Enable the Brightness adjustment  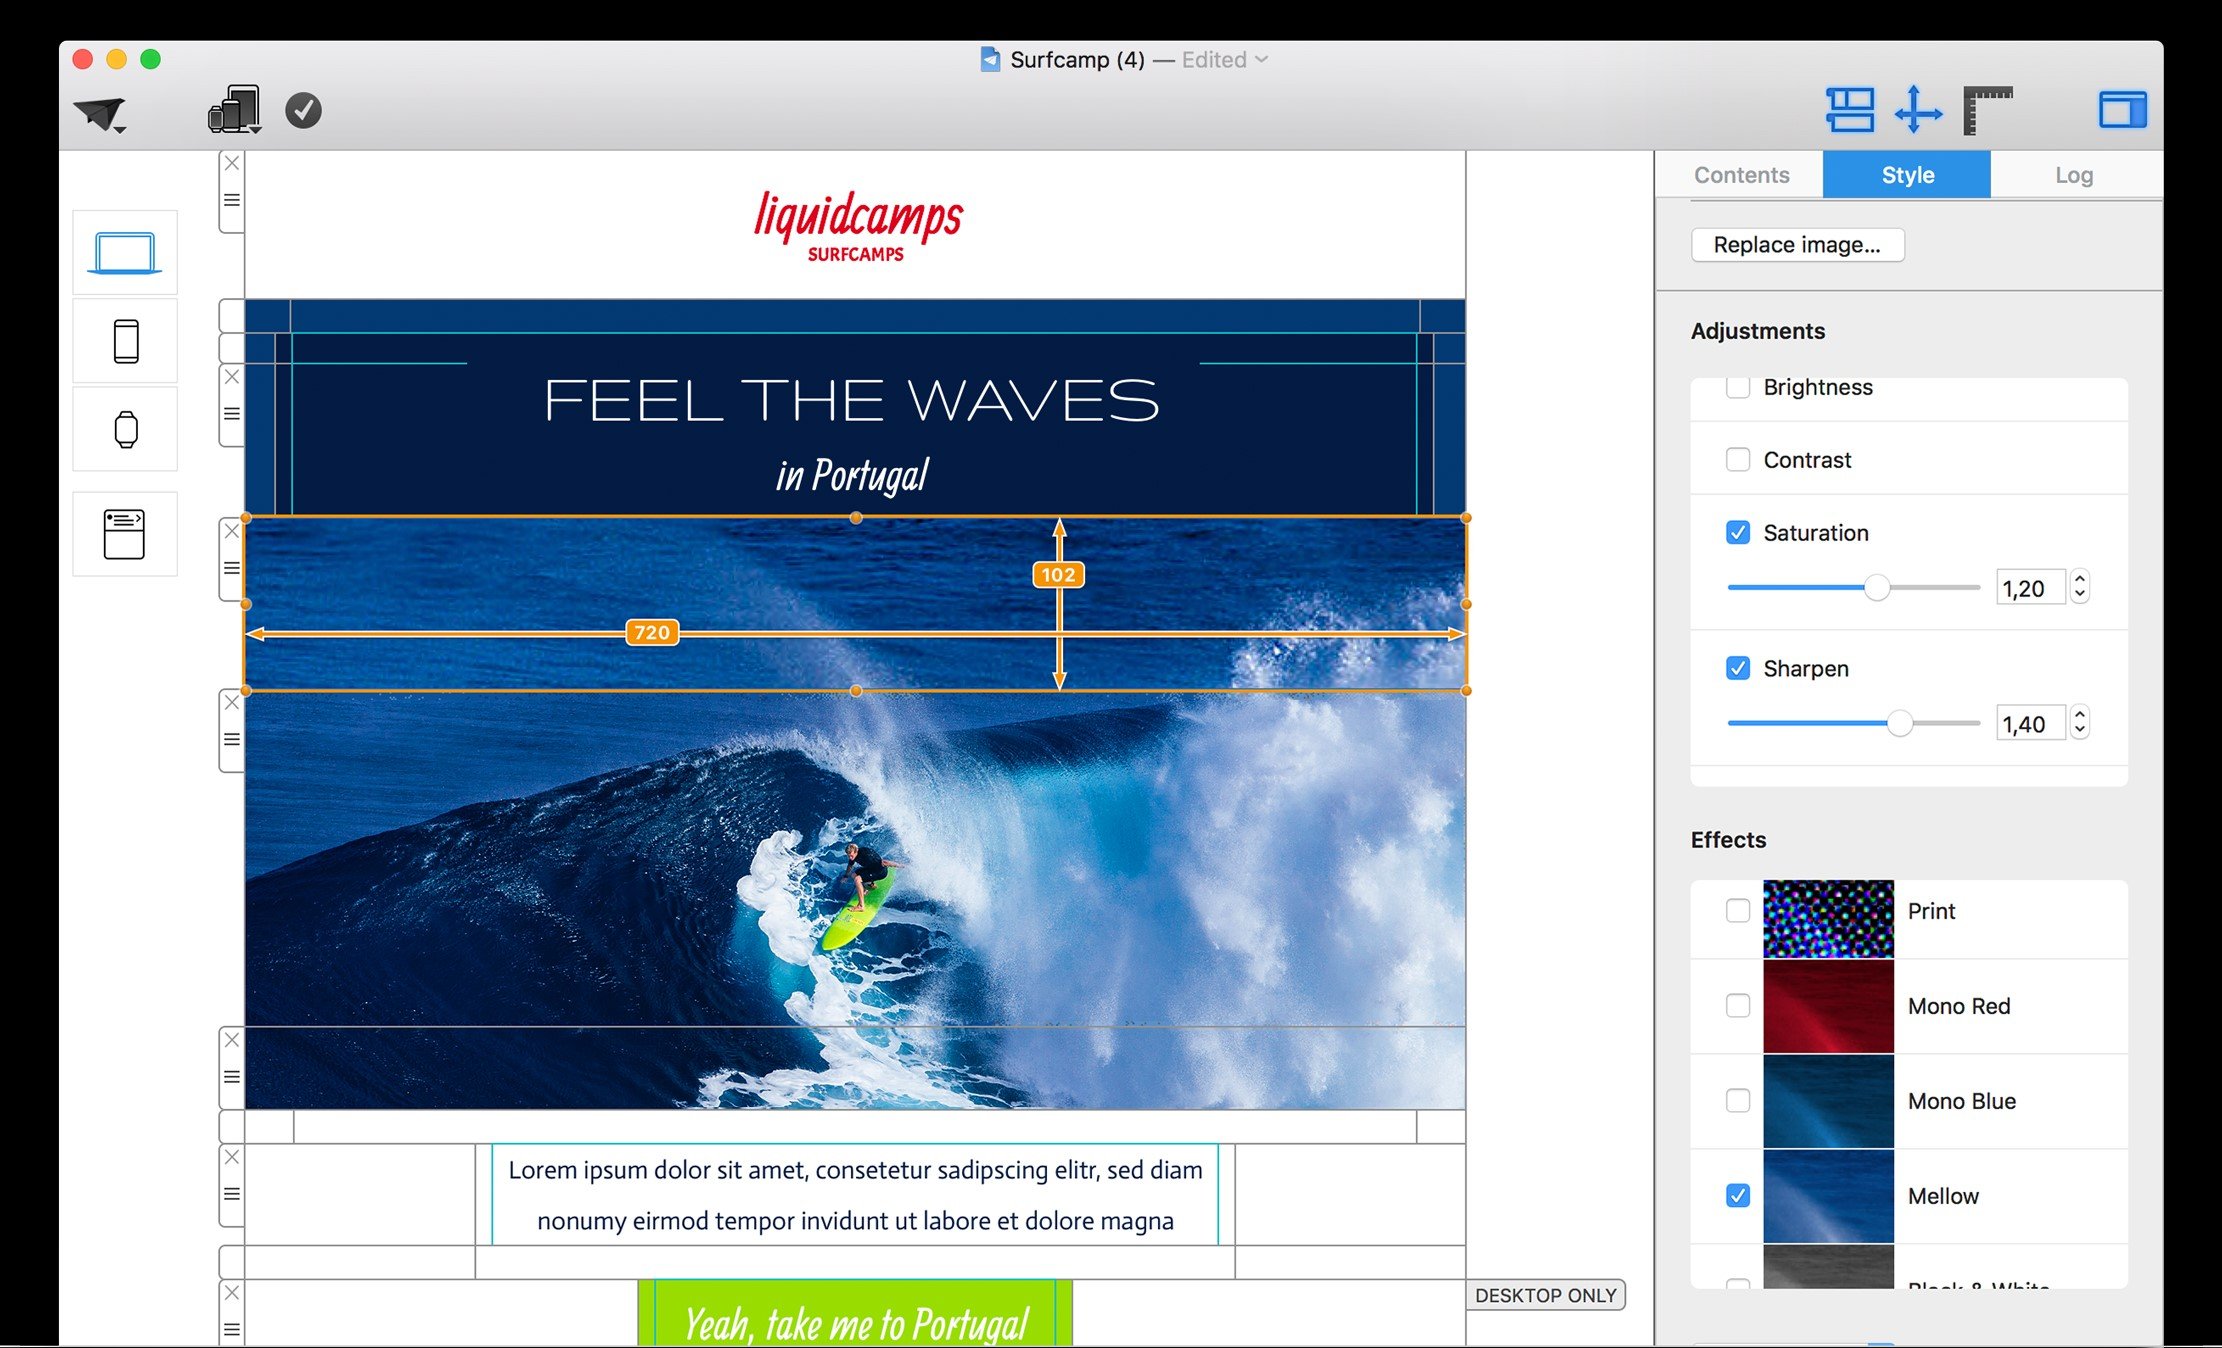coord(1738,387)
